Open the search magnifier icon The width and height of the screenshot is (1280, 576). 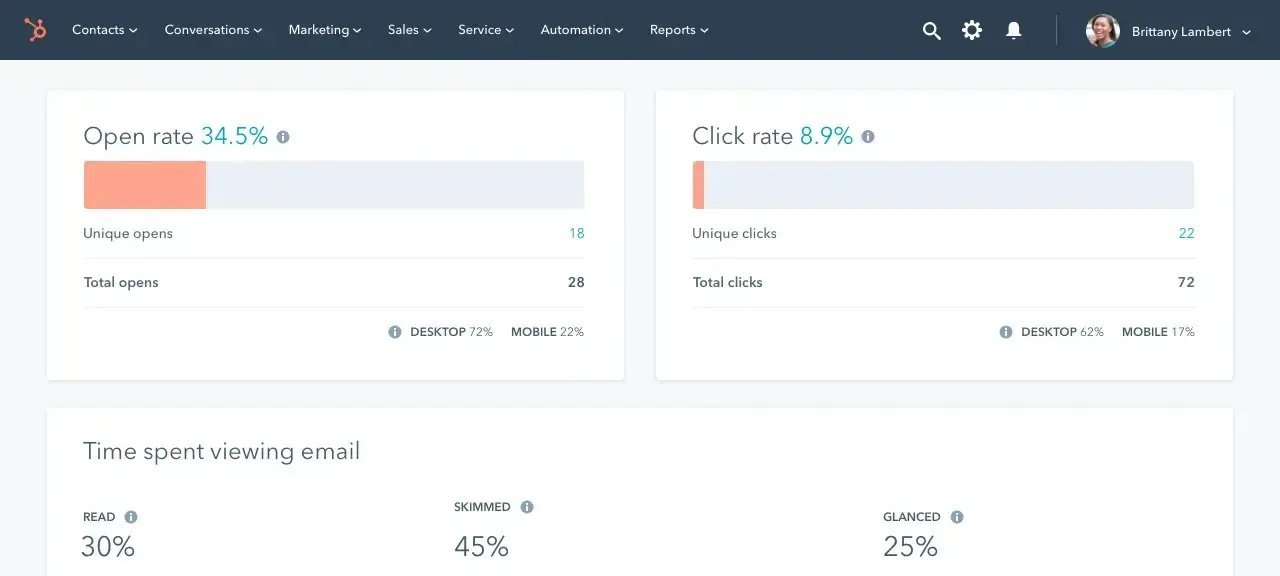pos(931,31)
